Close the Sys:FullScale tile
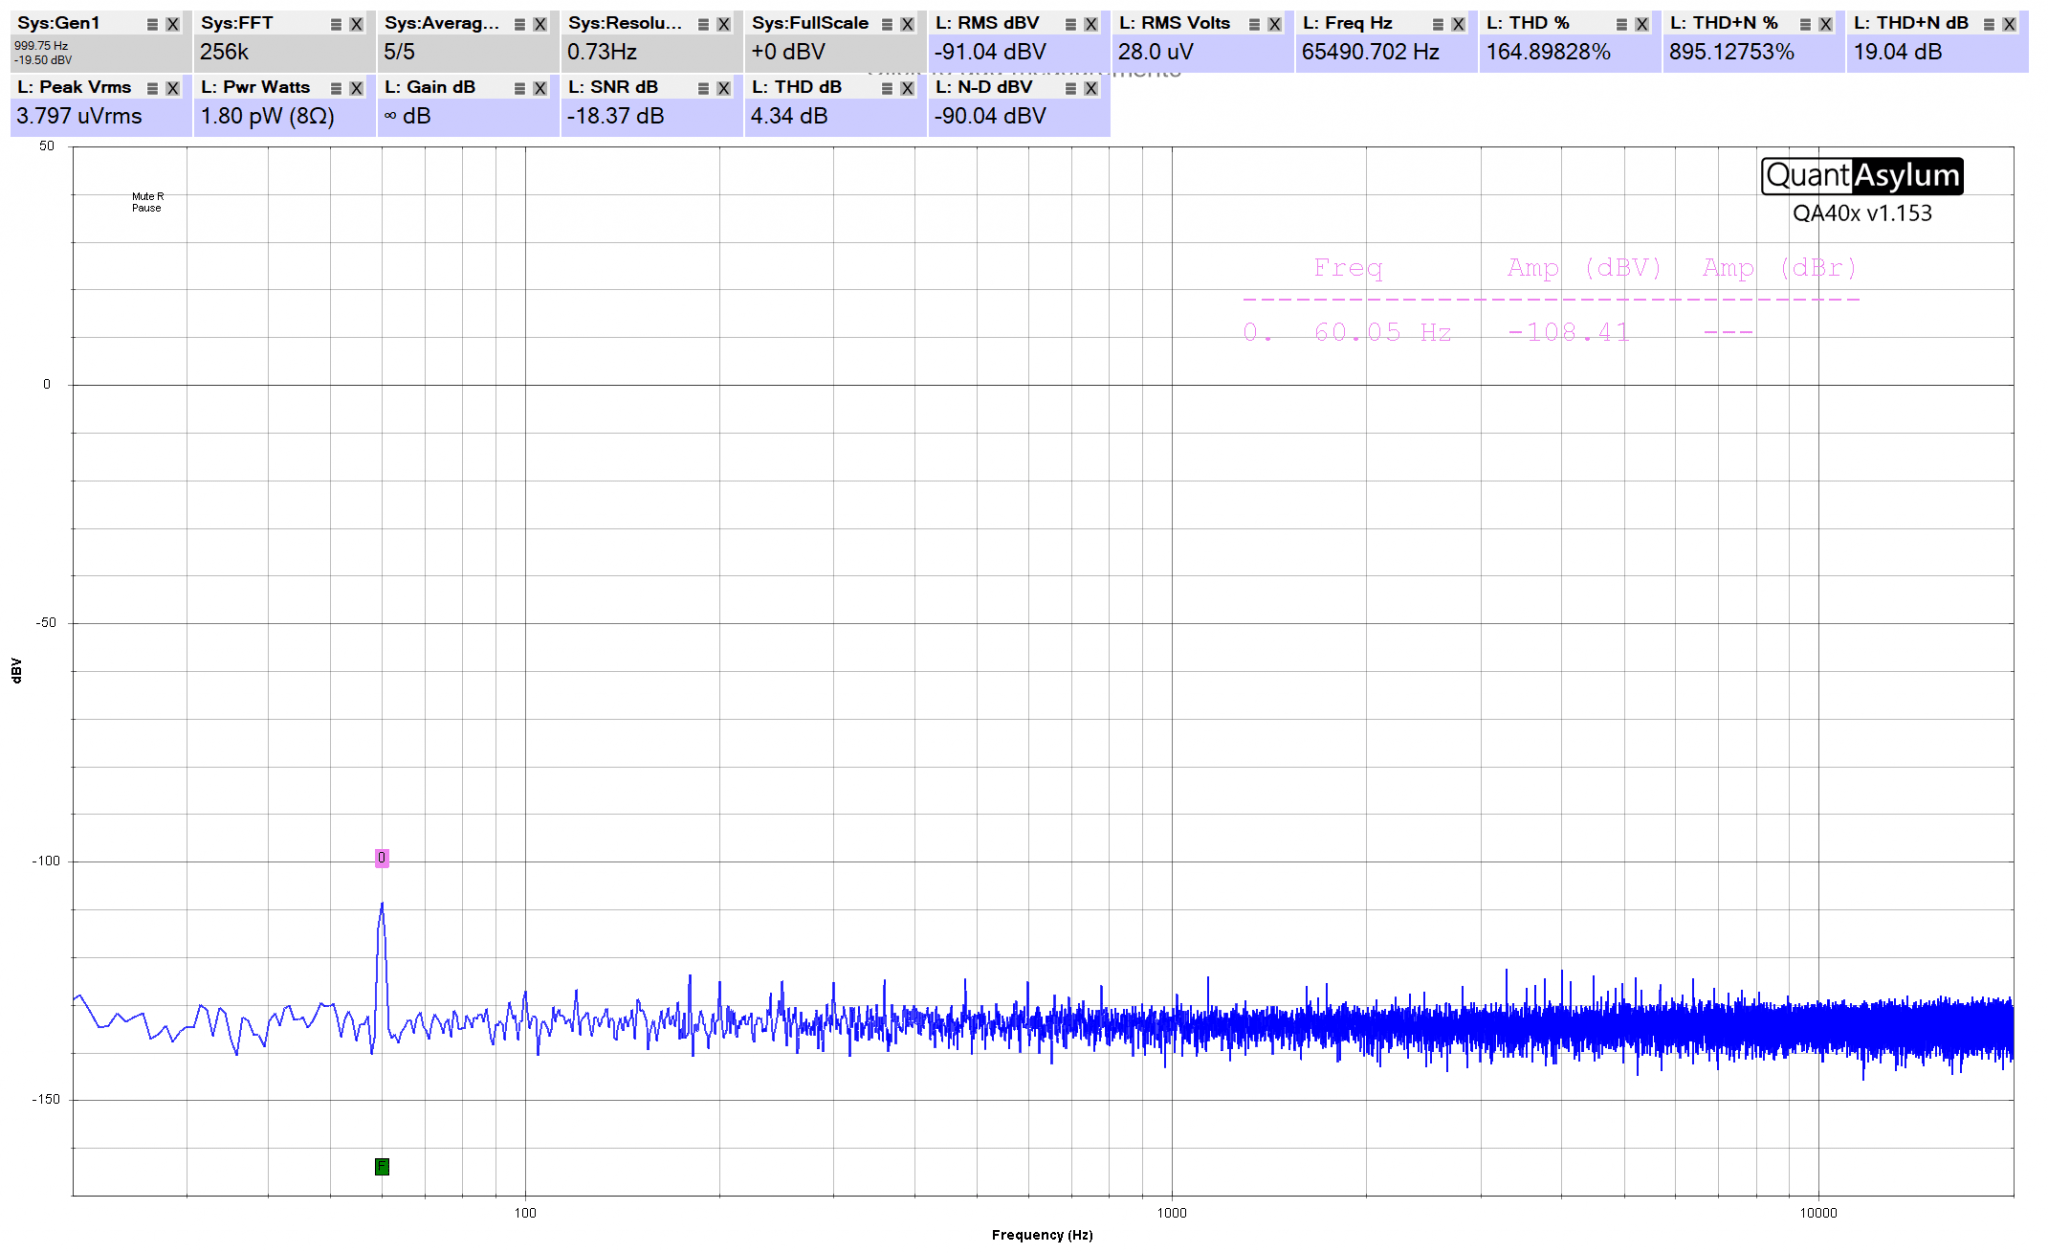The width and height of the screenshot is (2048, 1253). pyautogui.click(x=907, y=24)
